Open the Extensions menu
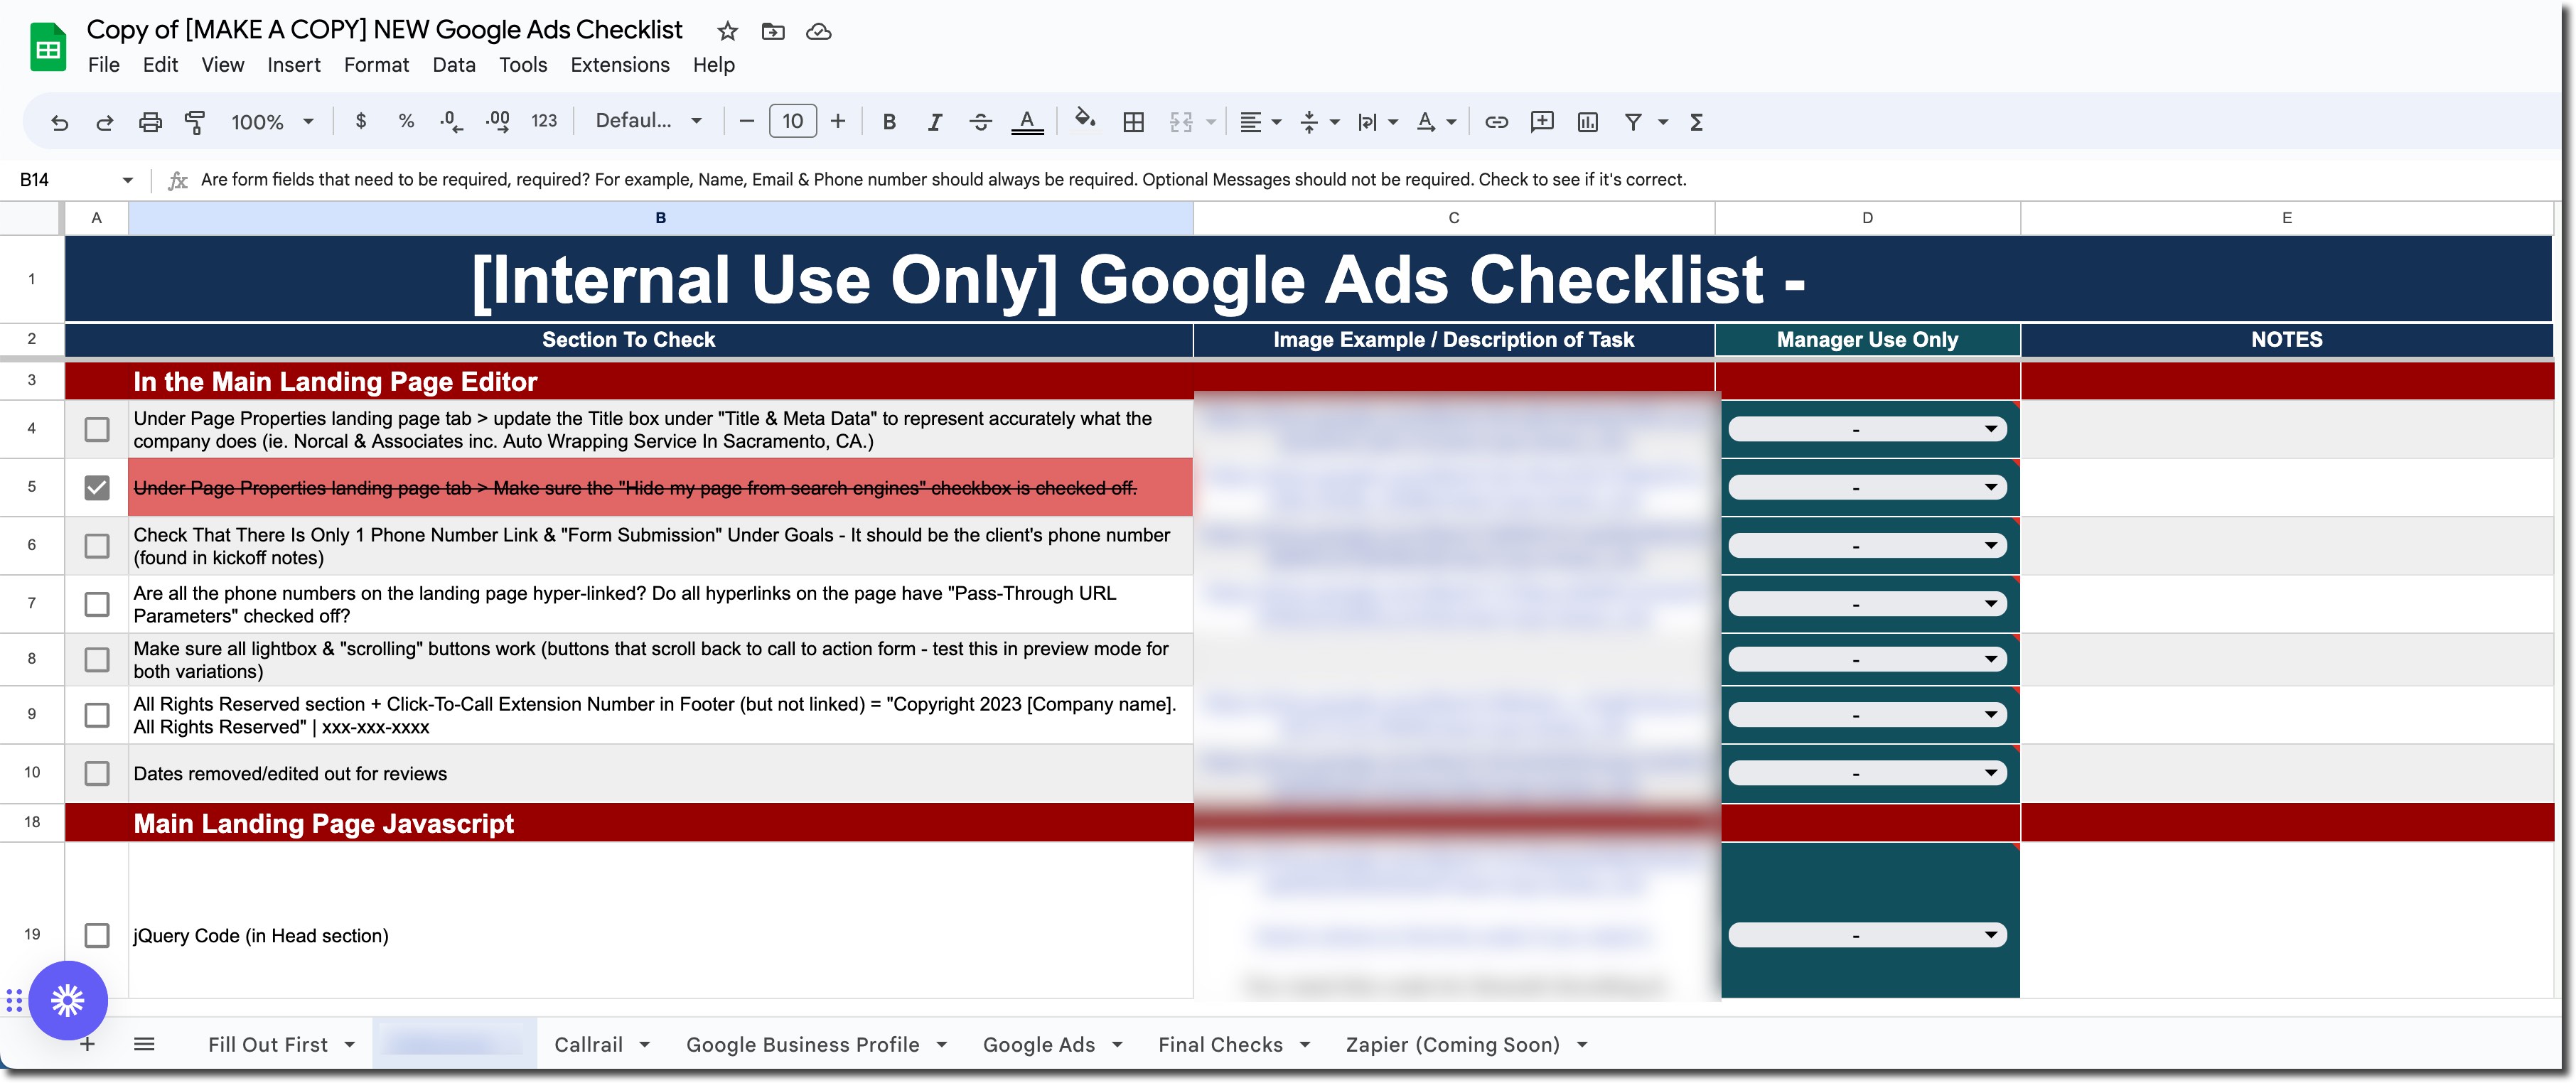Screen dimensions: 2576x1083 pyautogui.click(x=620, y=65)
